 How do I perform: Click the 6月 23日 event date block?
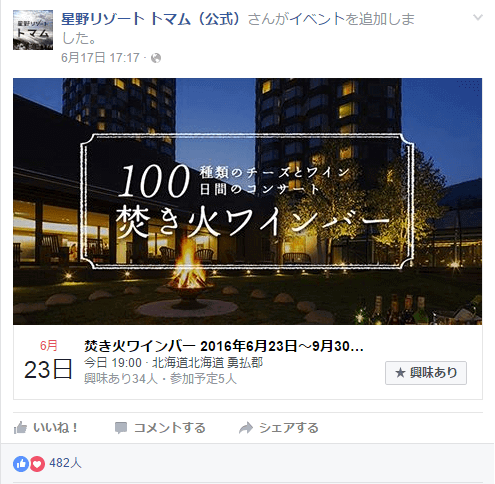(48, 360)
